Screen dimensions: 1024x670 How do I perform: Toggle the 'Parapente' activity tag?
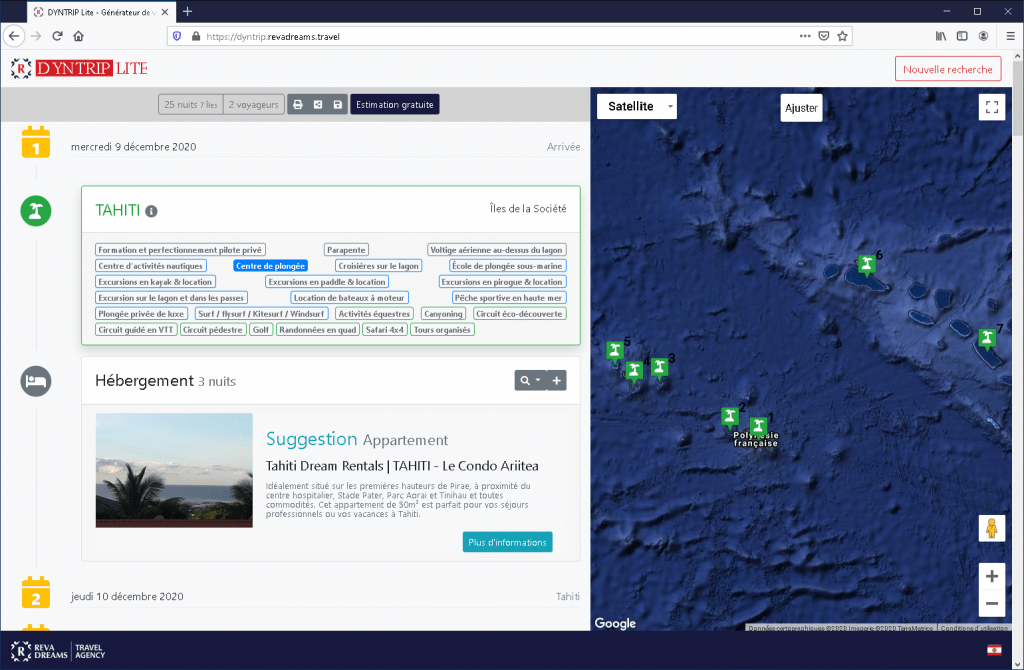coord(346,250)
